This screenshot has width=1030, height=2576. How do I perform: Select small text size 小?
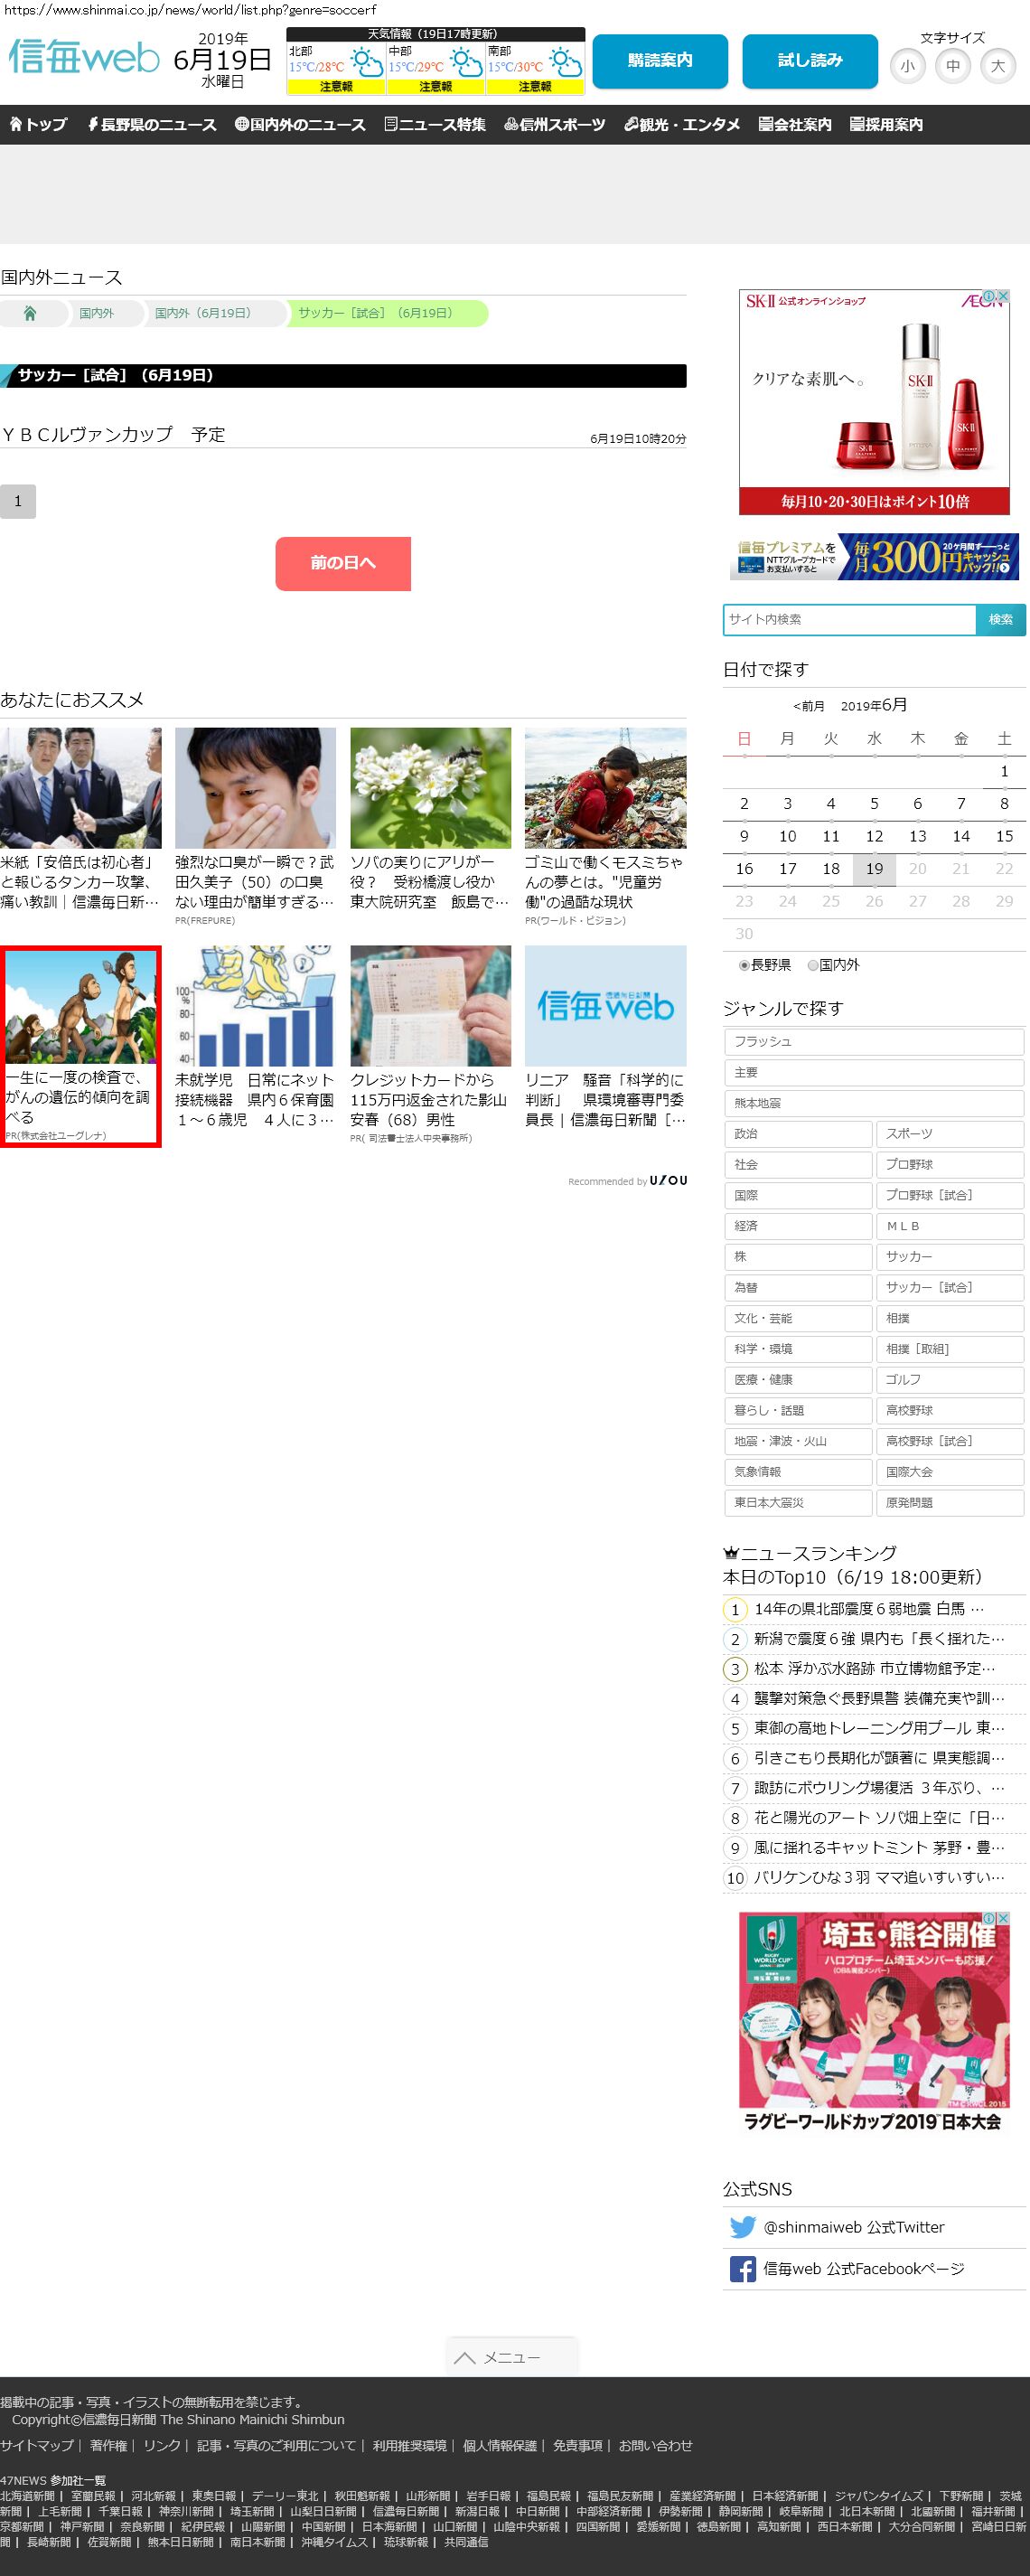pyautogui.click(x=907, y=66)
